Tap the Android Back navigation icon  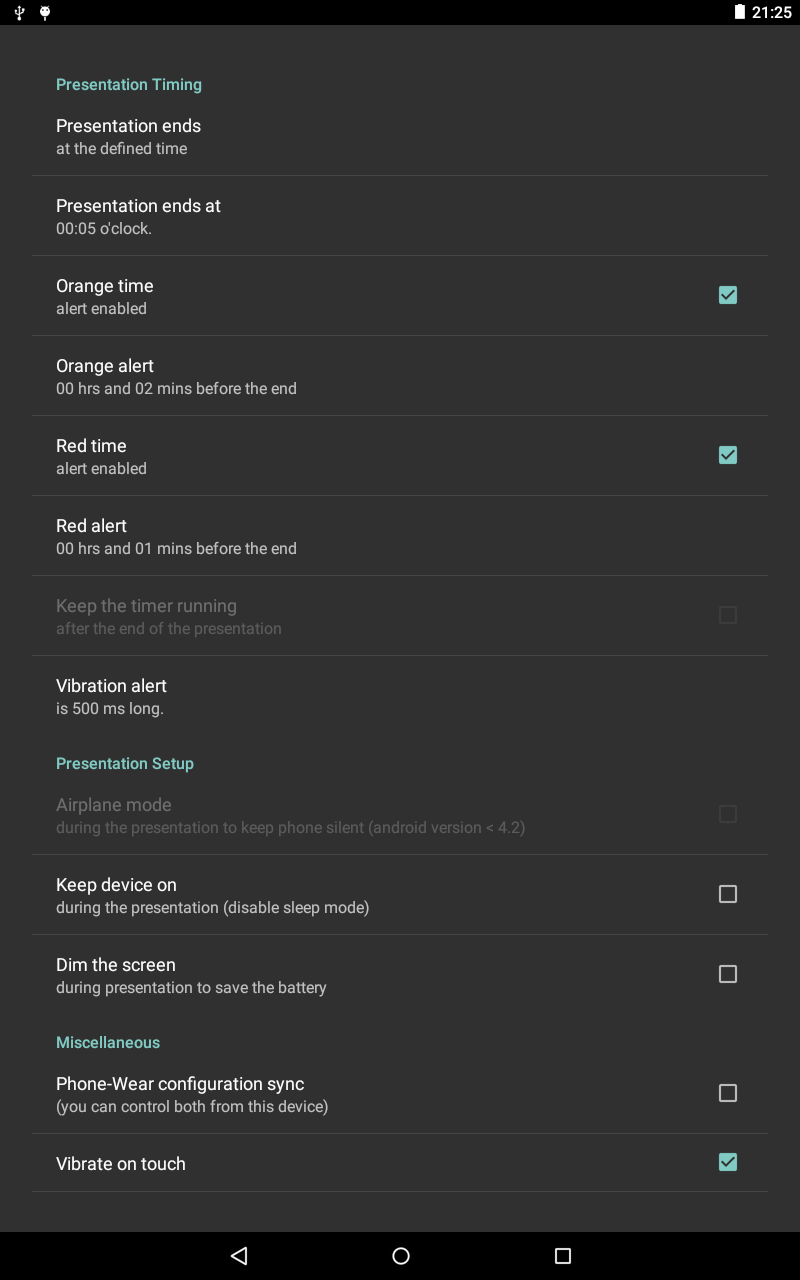[238, 1256]
